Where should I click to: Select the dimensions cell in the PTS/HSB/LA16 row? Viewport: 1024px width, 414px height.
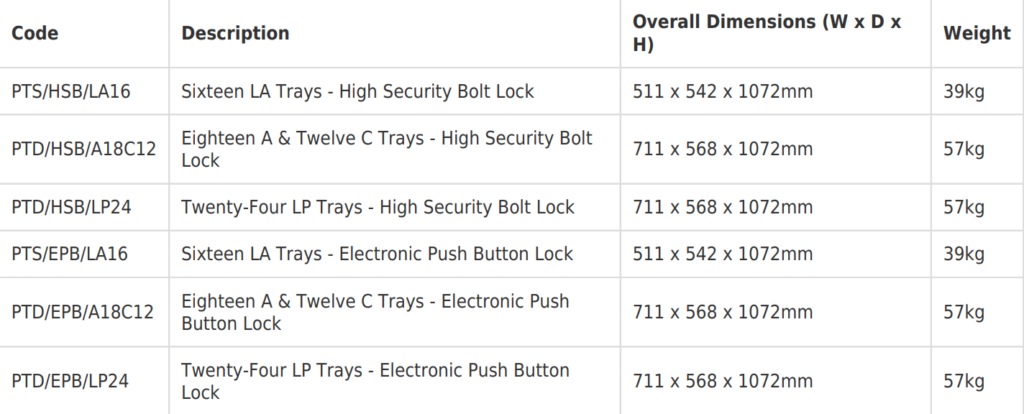click(x=722, y=92)
